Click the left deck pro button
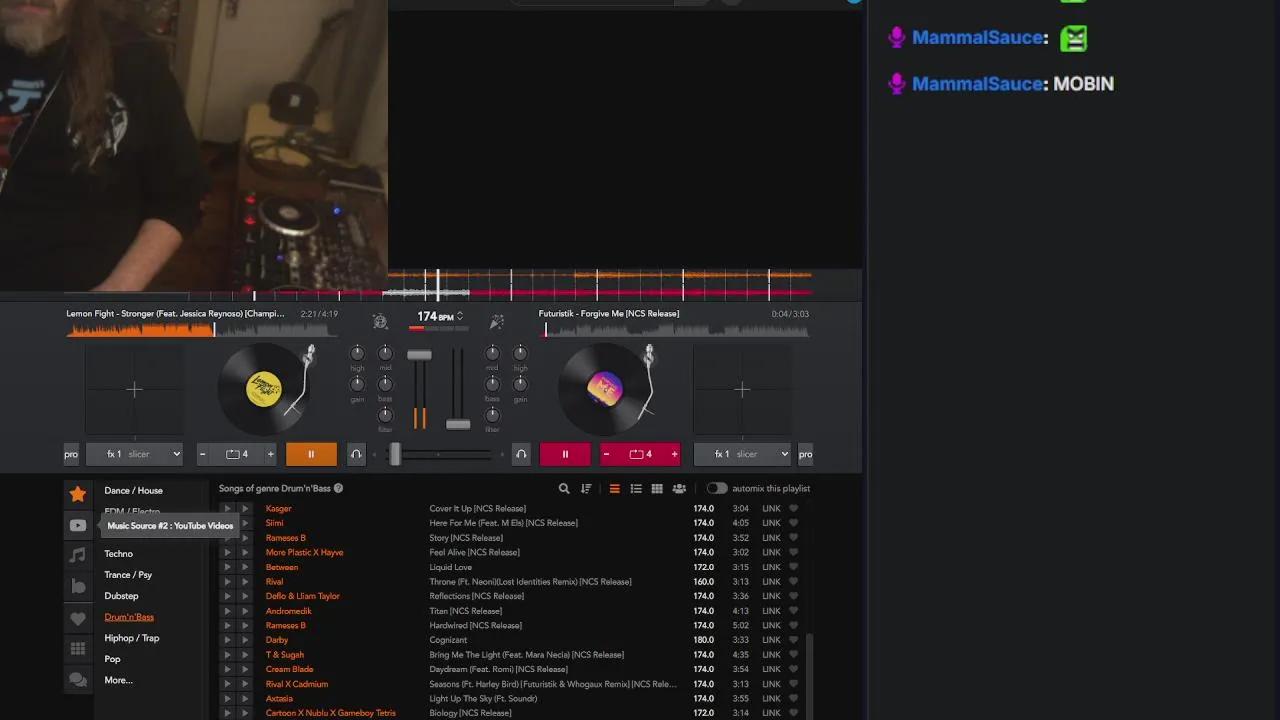 coord(71,454)
